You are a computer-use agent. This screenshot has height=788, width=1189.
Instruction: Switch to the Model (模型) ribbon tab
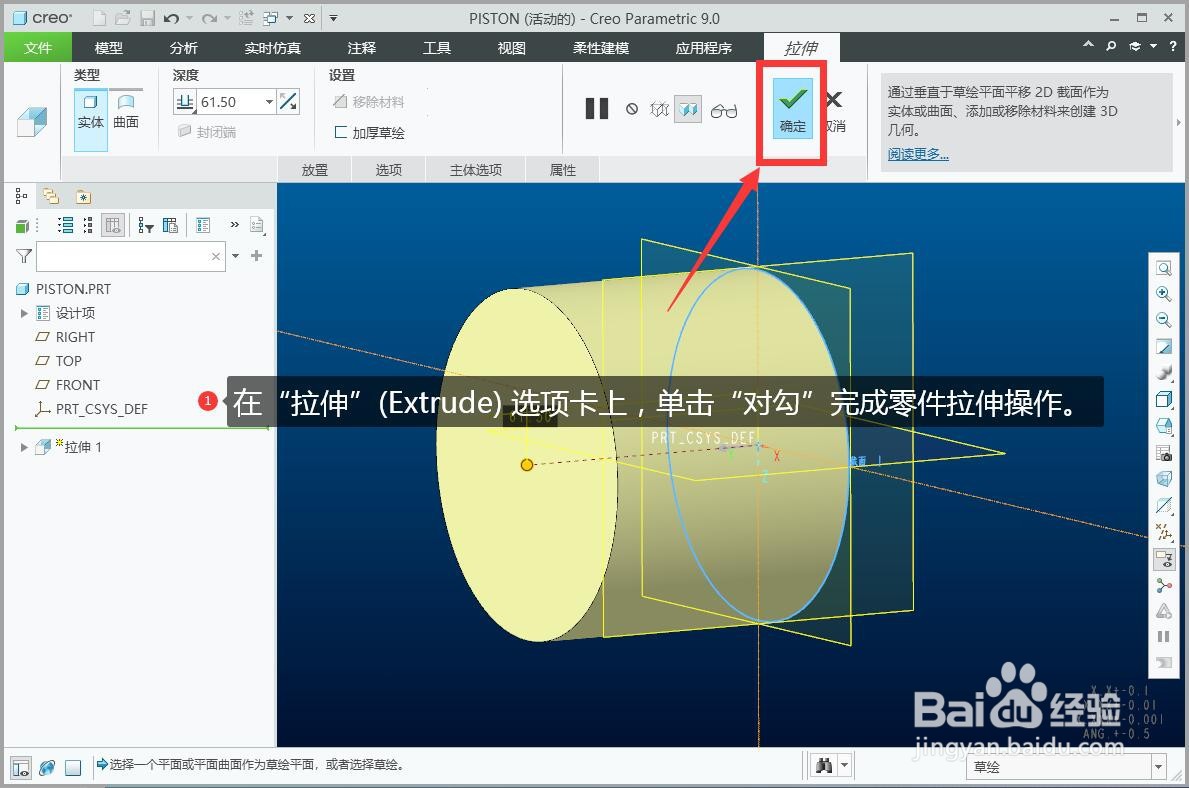(108, 48)
